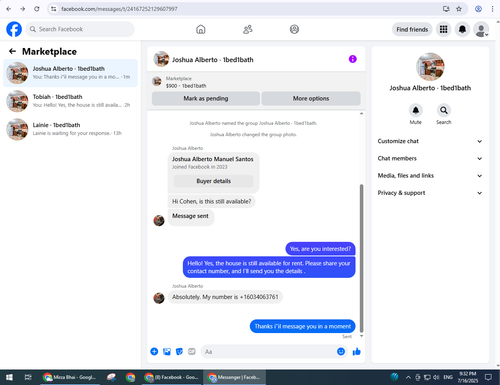500x385 pixels.
Task: Click Marketplace listing thumbnail $900
Action: pos(157,81)
